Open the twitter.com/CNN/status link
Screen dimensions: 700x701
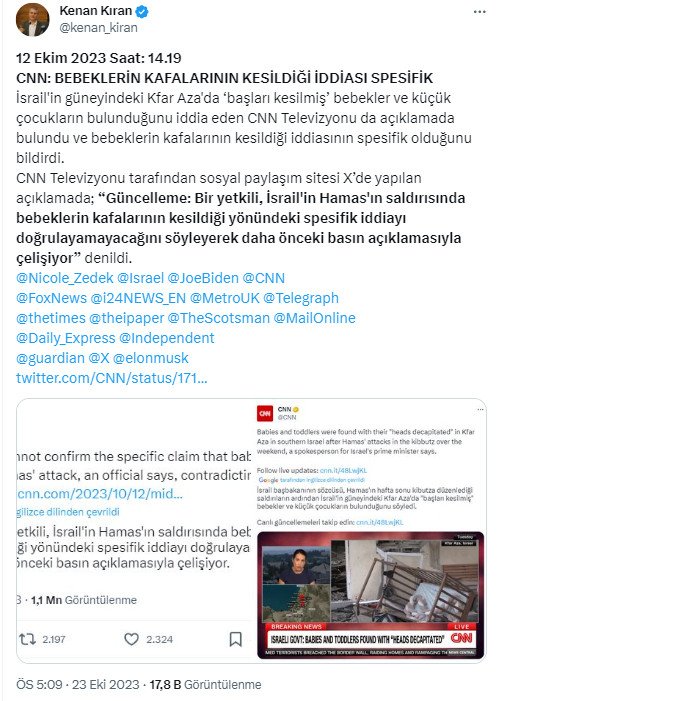coord(112,378)
